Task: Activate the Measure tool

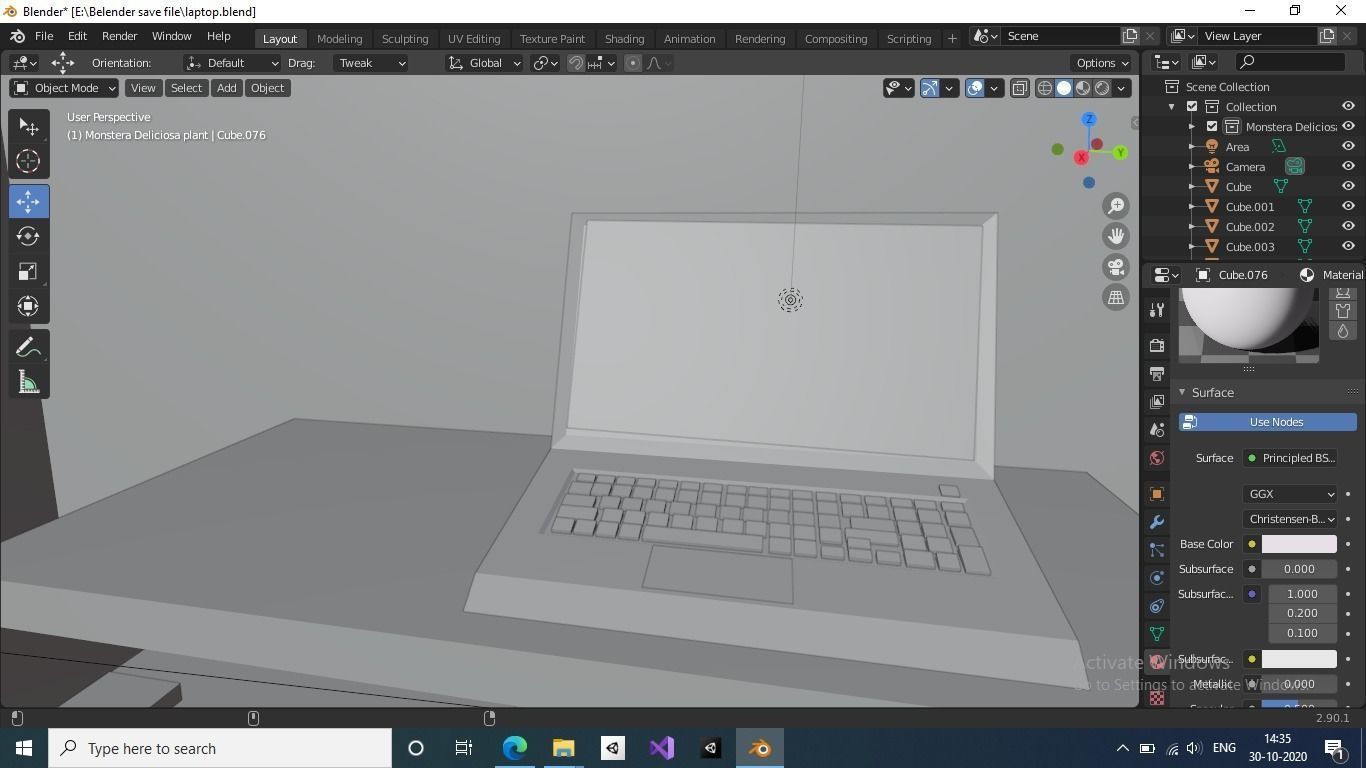Action: (x=28, y=381)
